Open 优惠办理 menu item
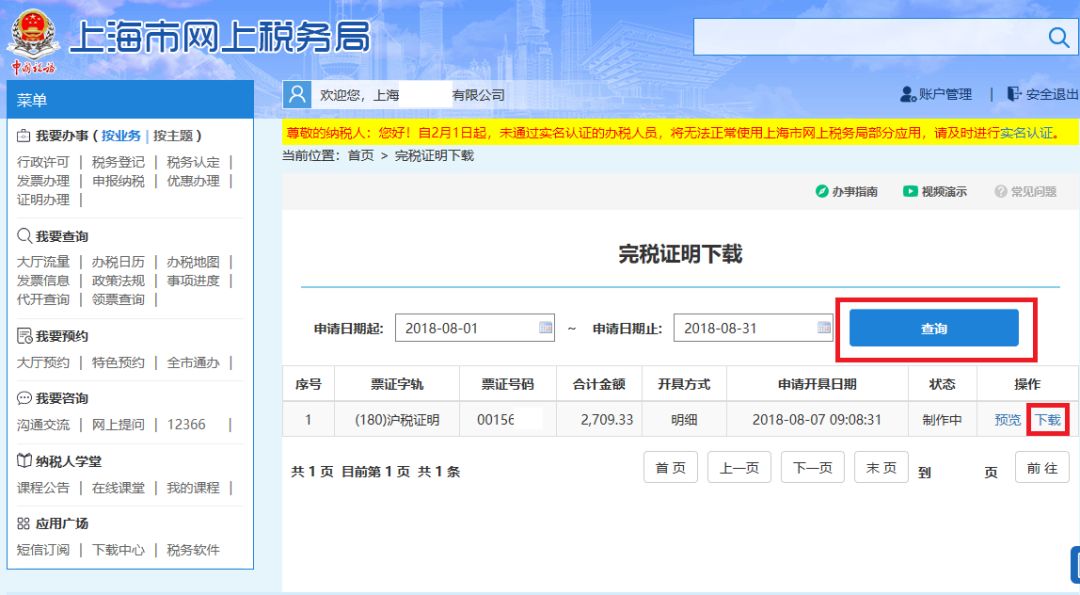This screenshot has width=1080, height=595. (194, 180)
